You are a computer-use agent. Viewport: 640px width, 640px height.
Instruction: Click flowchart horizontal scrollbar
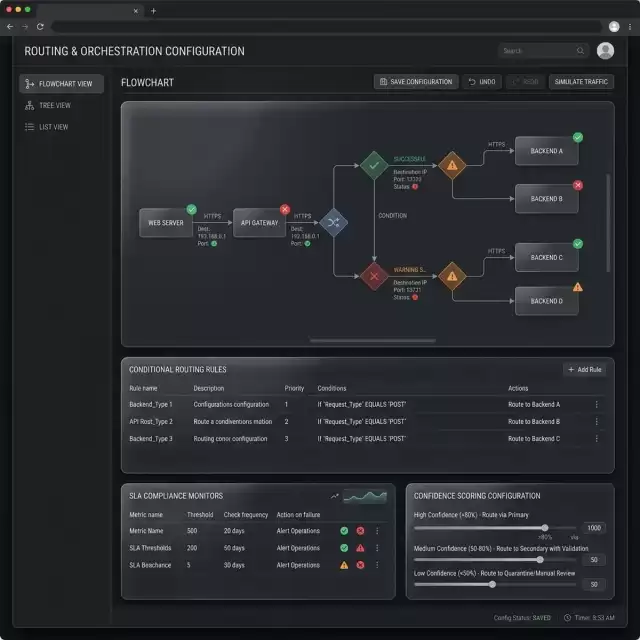click(x=373, y=340)
